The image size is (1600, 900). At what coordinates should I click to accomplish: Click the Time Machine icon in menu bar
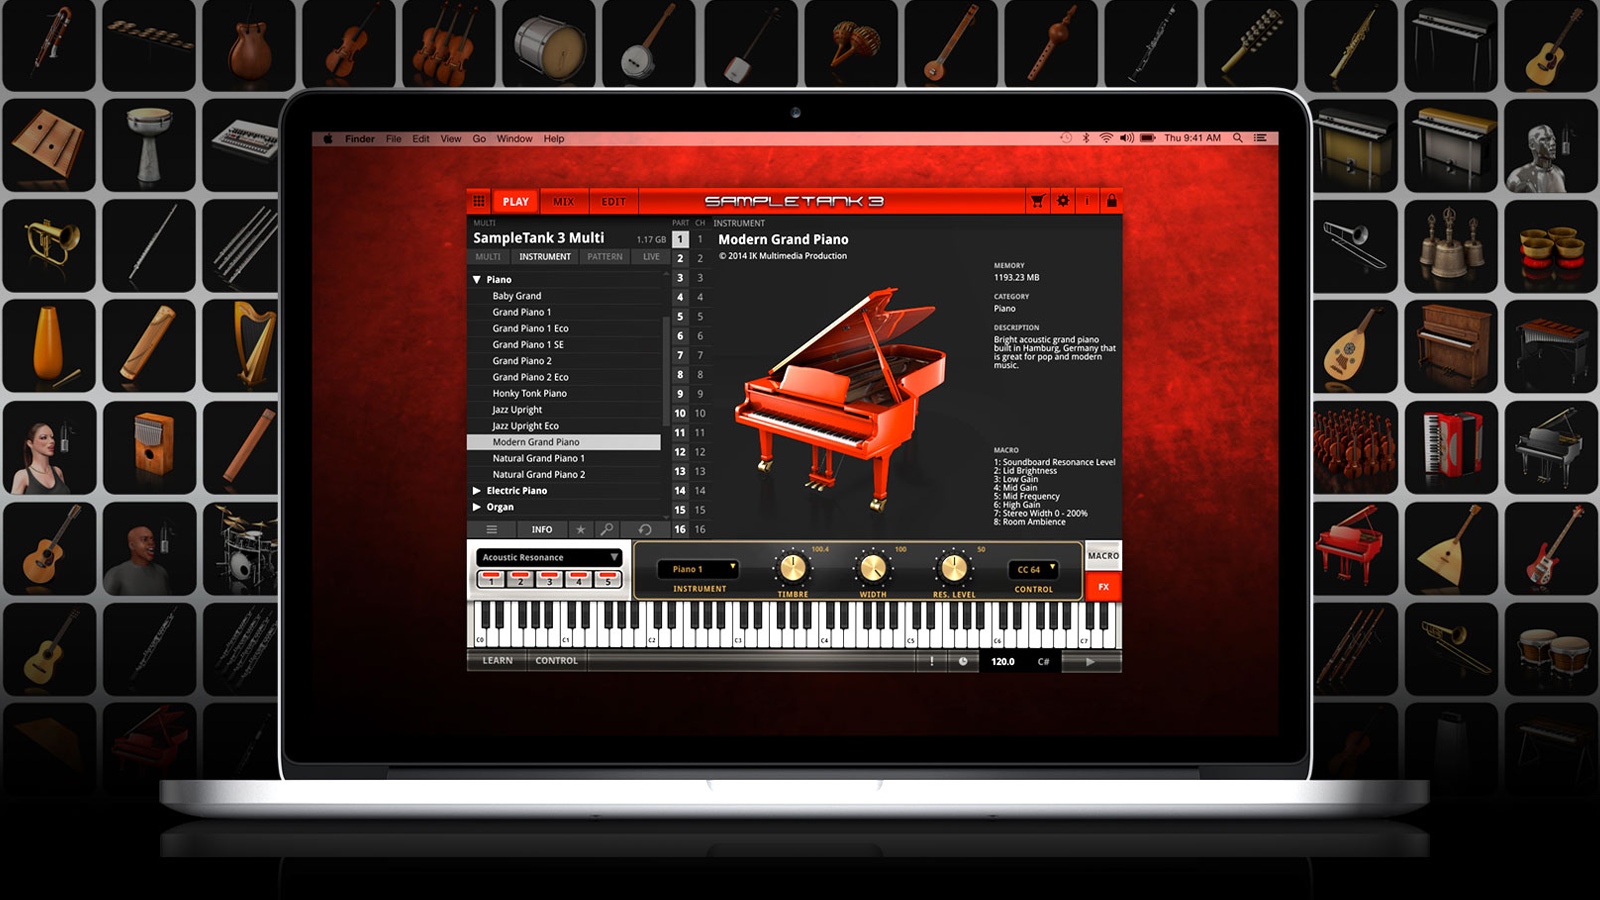coord(1066,138)
